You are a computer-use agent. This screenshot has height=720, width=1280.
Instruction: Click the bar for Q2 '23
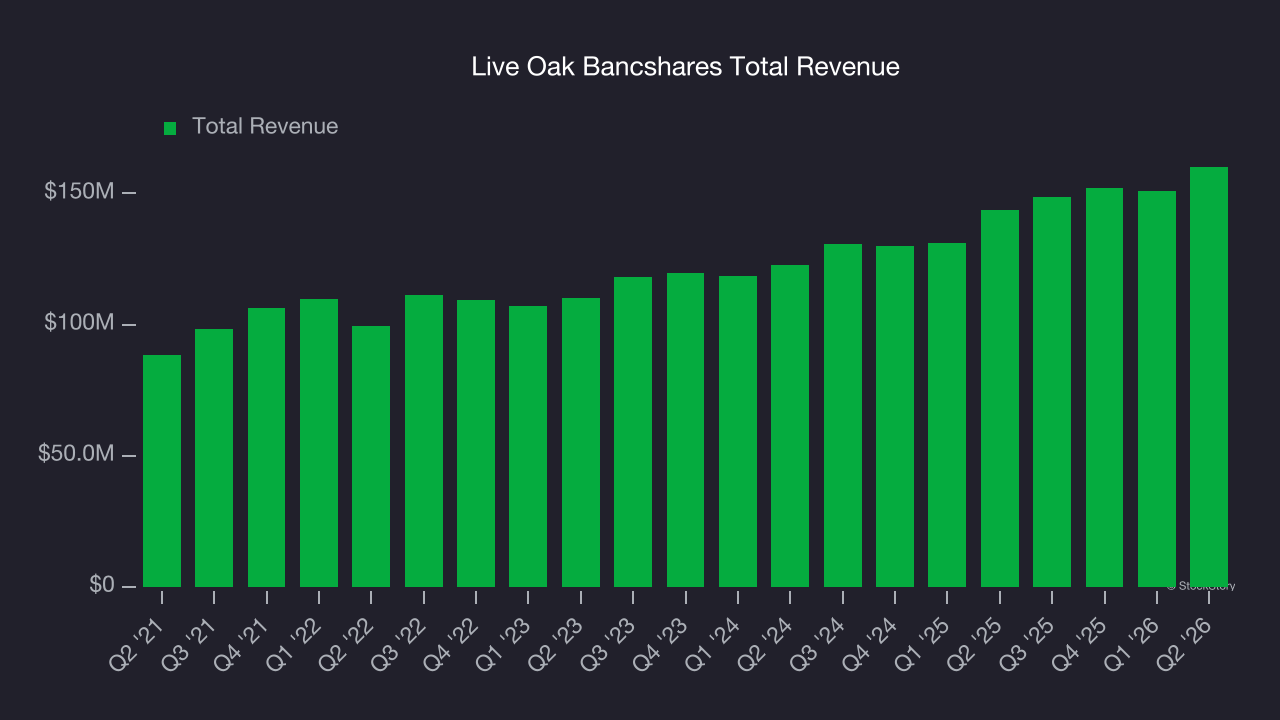[581, 442]
